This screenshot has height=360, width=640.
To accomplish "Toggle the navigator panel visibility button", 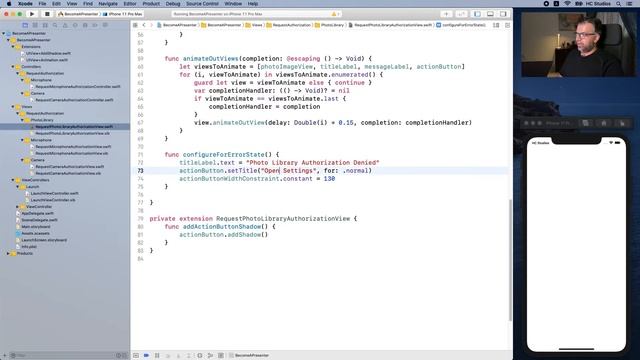I will tap(477, 14).
